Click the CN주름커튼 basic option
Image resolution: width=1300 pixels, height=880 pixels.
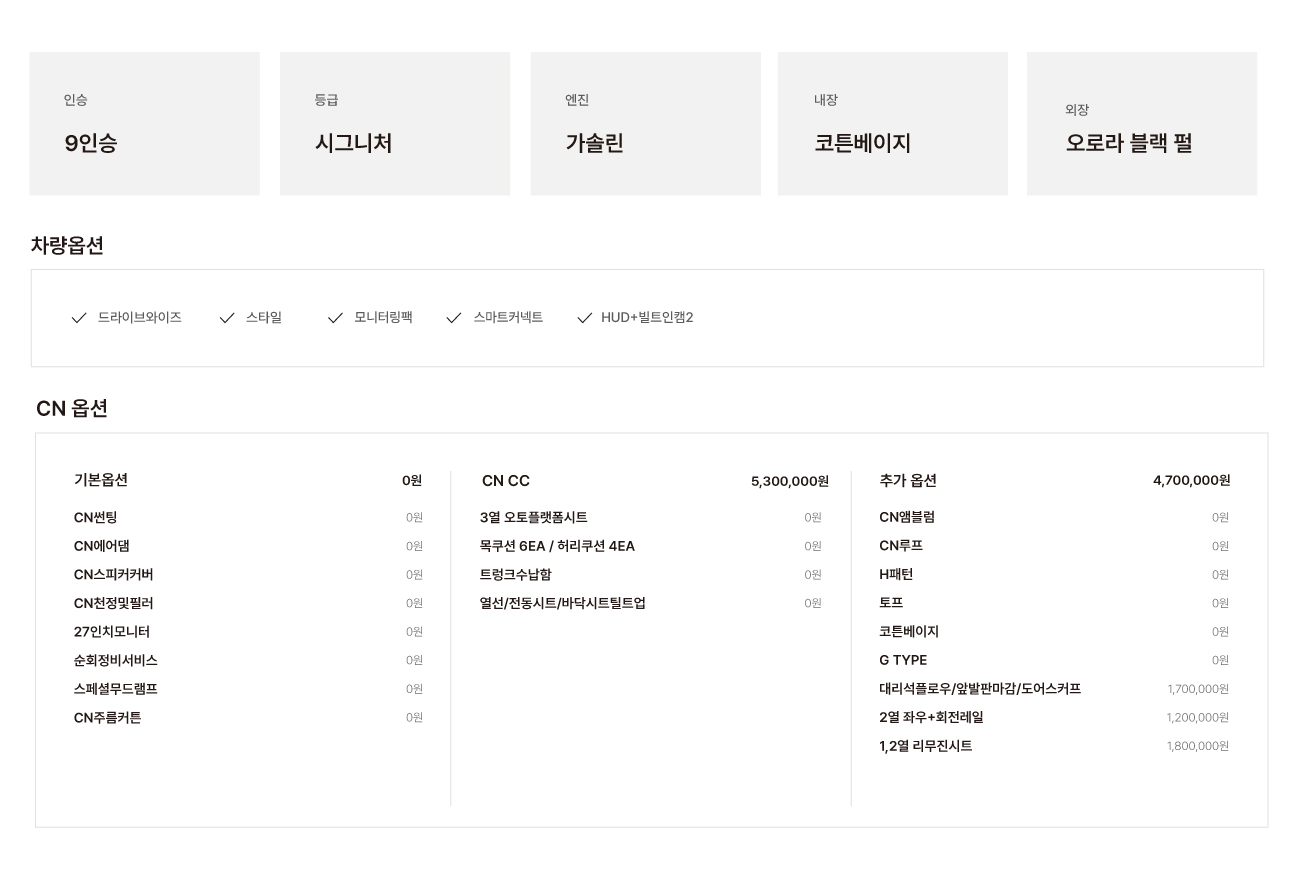[x=108, y=718]
